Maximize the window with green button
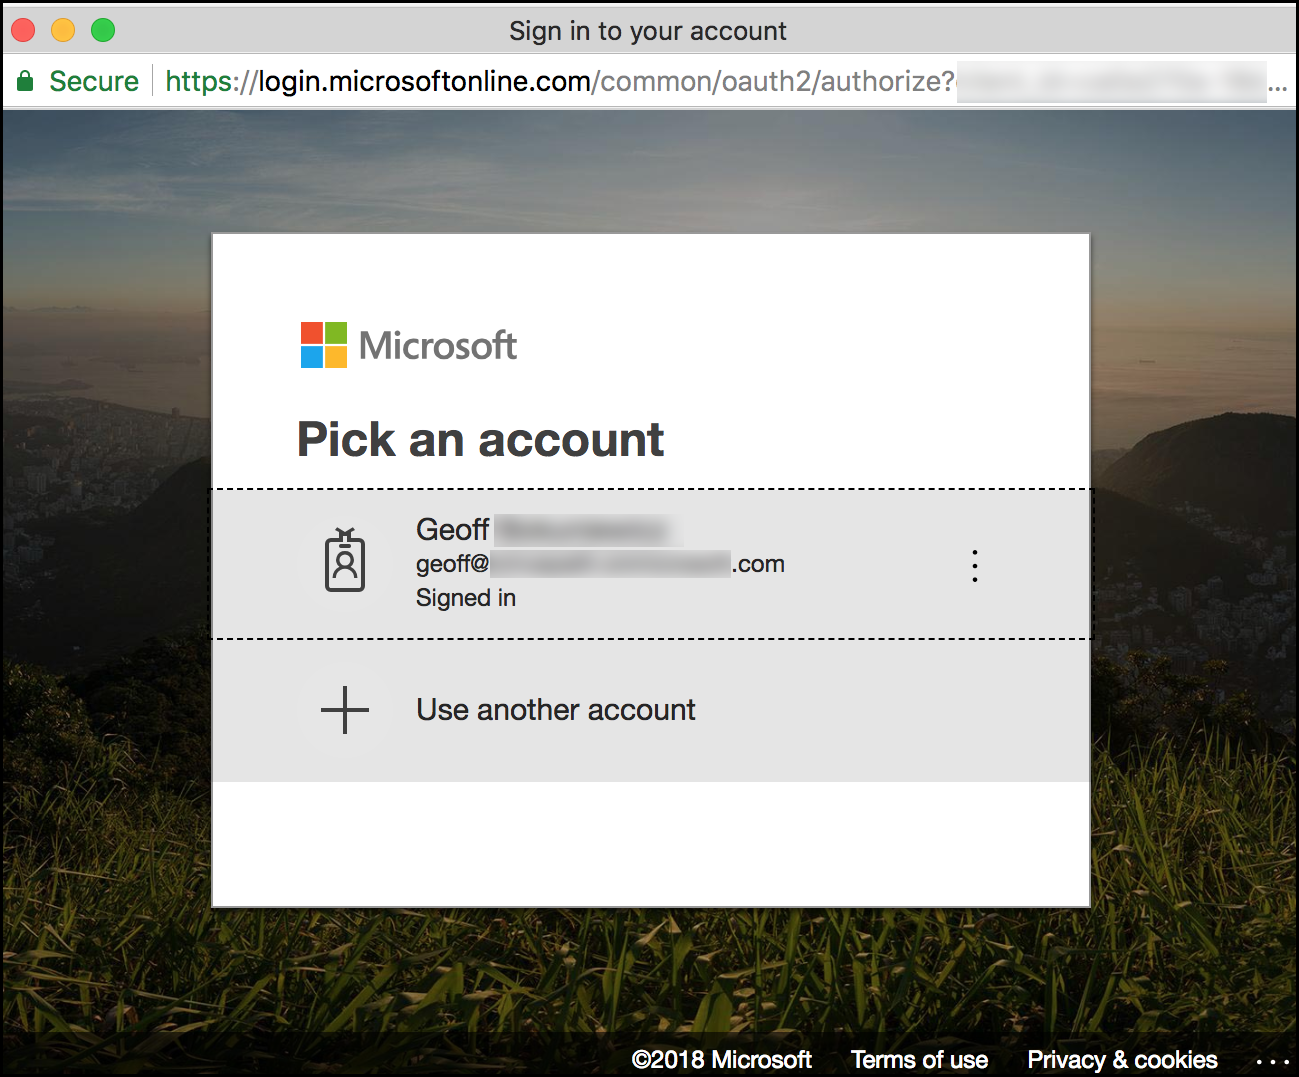Viewport: 1299px width, 1077px height. pyautogui.click(x=103, y=30)
